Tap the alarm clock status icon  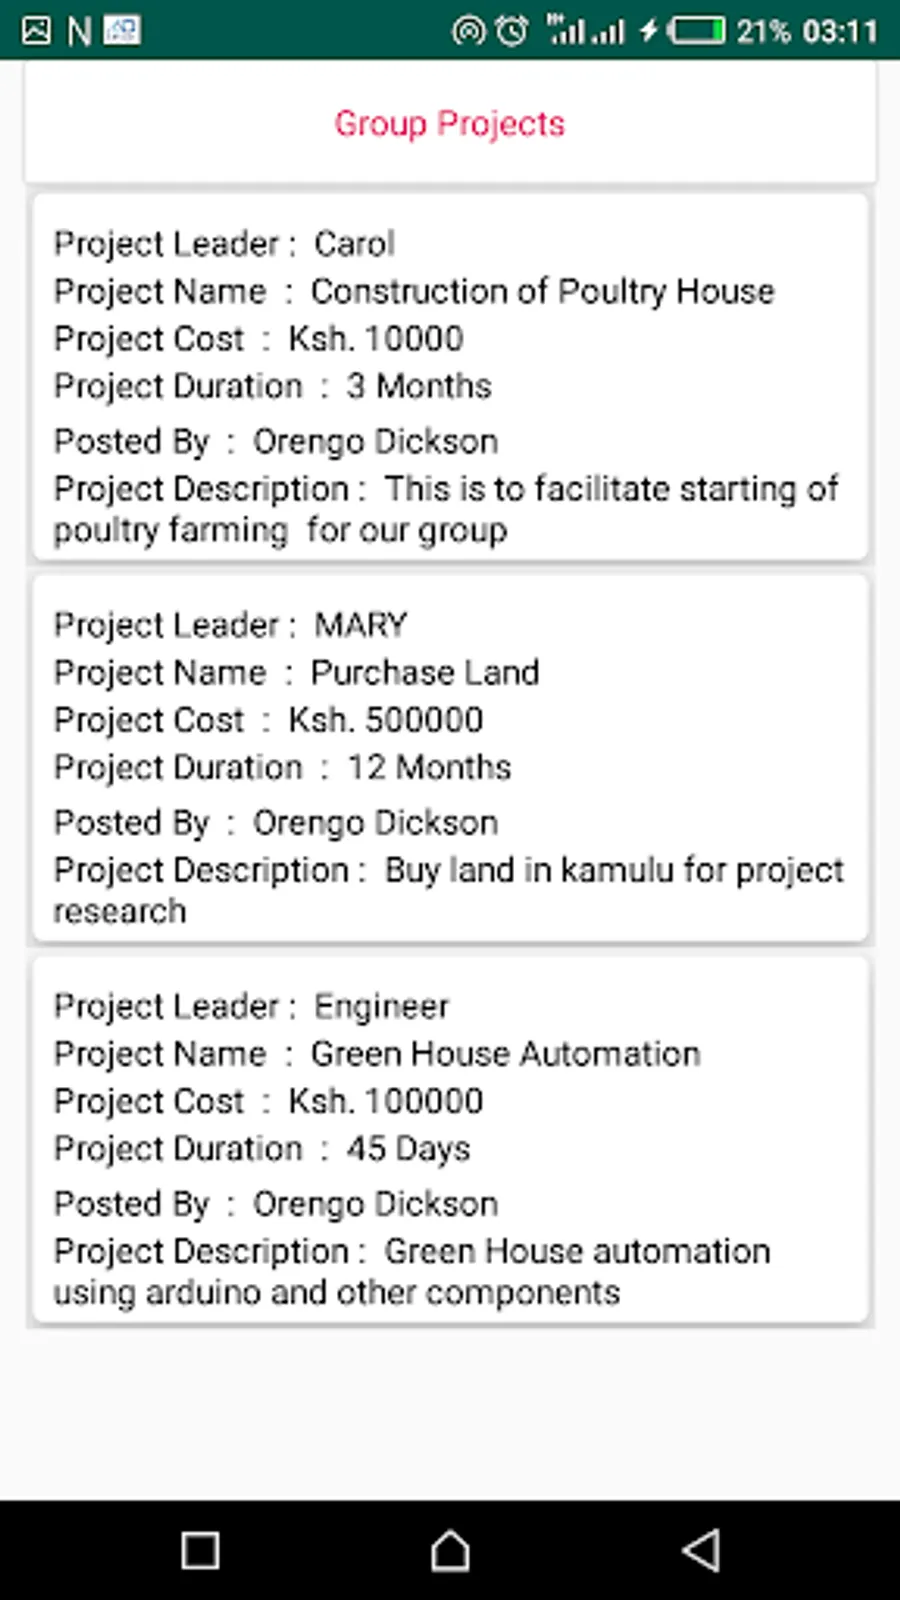click(x=512, y=31)
